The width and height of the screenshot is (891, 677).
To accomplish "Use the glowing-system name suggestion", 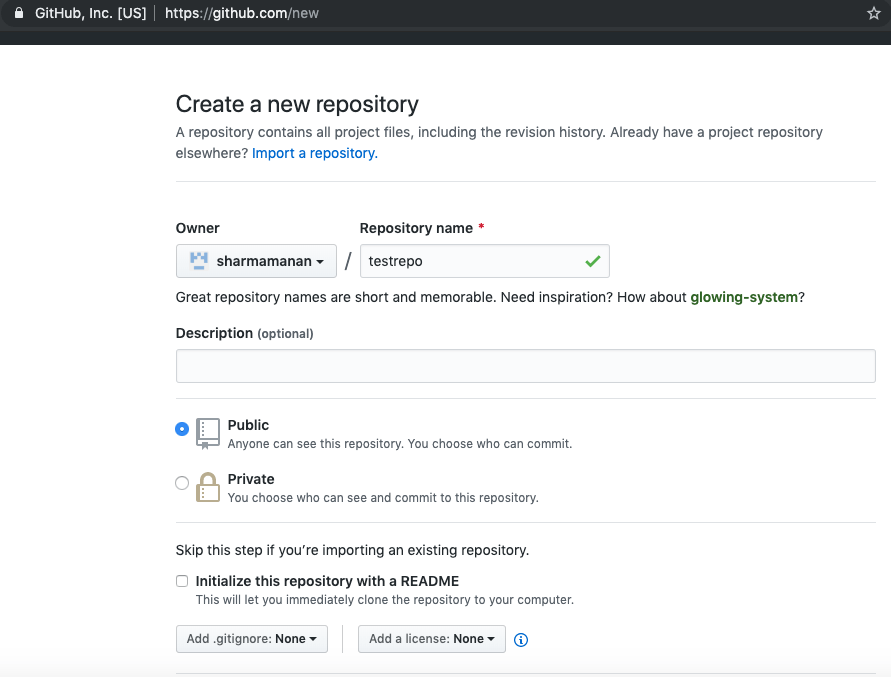I will 744,297.
